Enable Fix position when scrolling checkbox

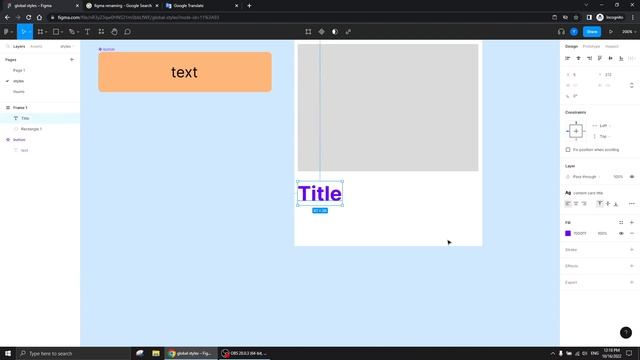click(x=568, y=150)
